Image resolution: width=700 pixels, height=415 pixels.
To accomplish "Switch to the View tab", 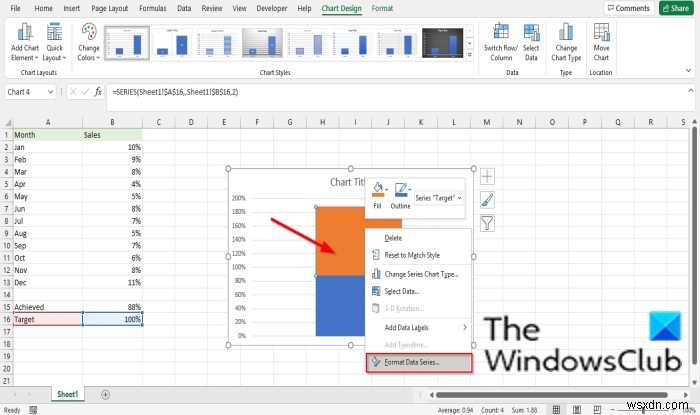I will (x=239, y=8).
